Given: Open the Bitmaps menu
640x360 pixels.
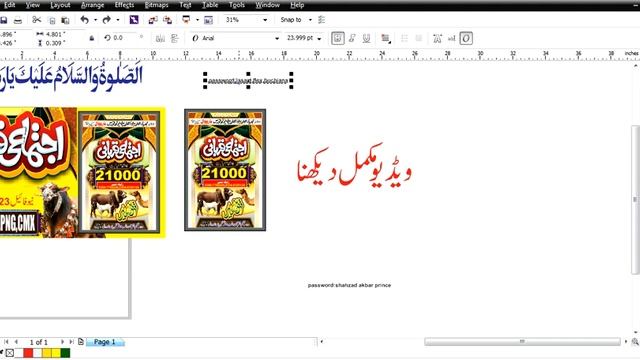Looking at the screenshot, I should [156, 5].
